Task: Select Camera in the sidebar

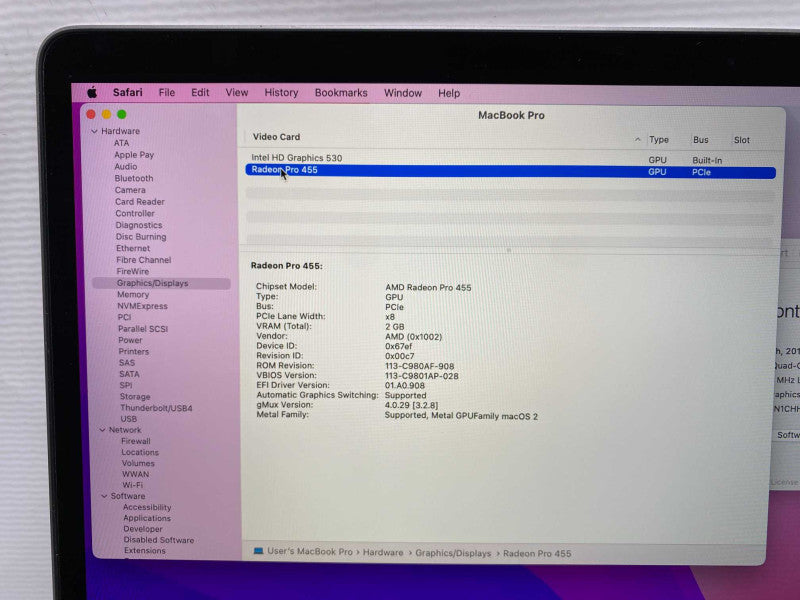Action: click(130, 190)
